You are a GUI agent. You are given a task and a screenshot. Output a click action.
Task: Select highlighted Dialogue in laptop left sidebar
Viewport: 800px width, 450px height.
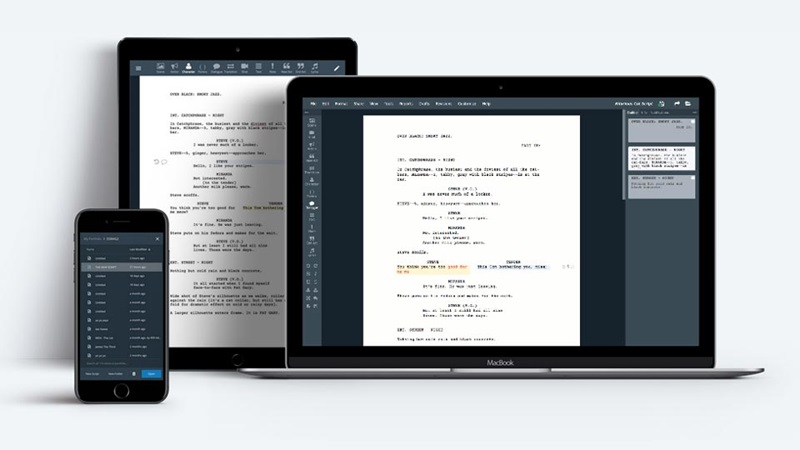pyautogui.click(x=312, y=205)
